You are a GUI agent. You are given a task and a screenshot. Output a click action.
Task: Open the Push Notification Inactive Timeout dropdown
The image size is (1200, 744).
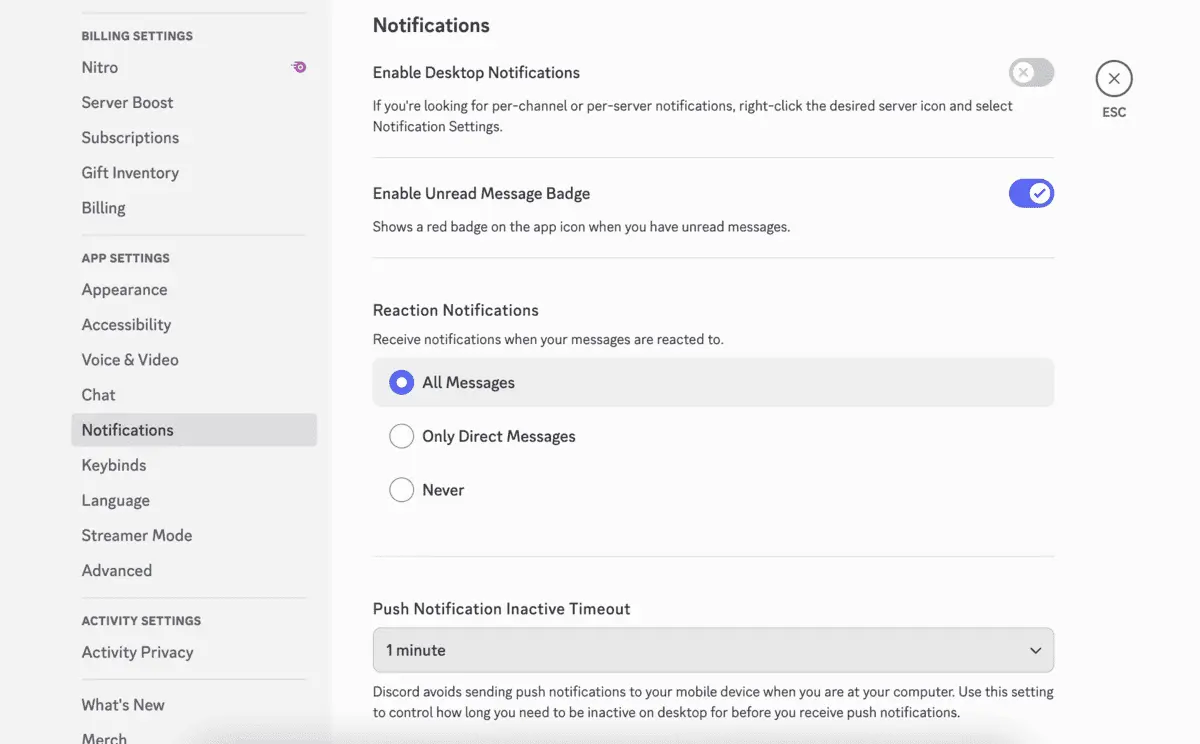(712, 650)
